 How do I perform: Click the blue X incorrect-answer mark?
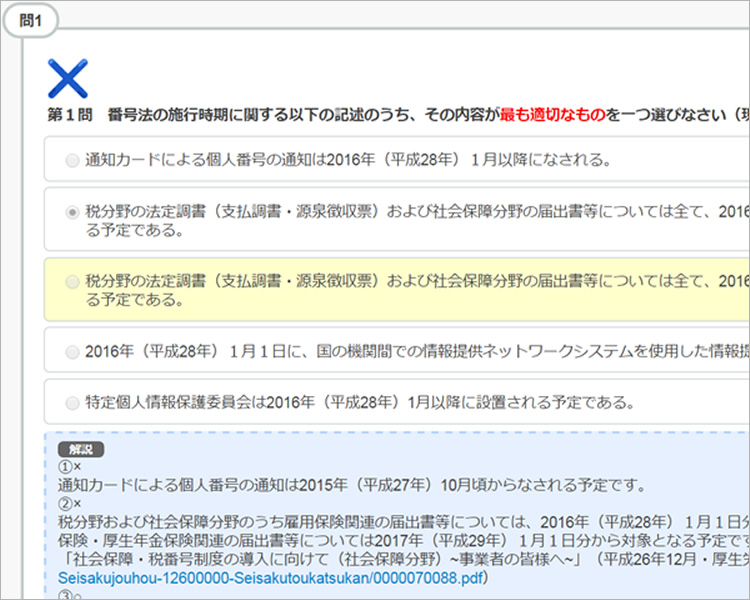point(68,78)
